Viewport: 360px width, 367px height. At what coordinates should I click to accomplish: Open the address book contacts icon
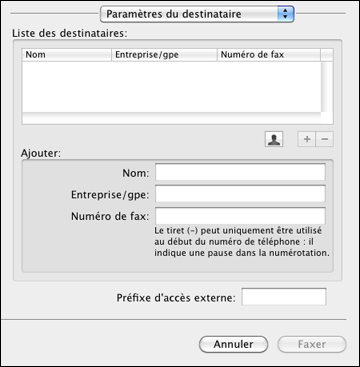pos(274,139)
